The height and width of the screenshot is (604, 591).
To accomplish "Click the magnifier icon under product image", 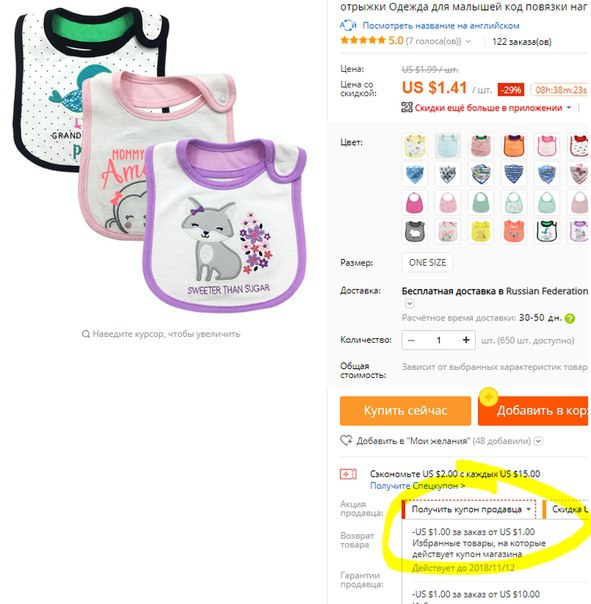I will (x=86, y=334).
